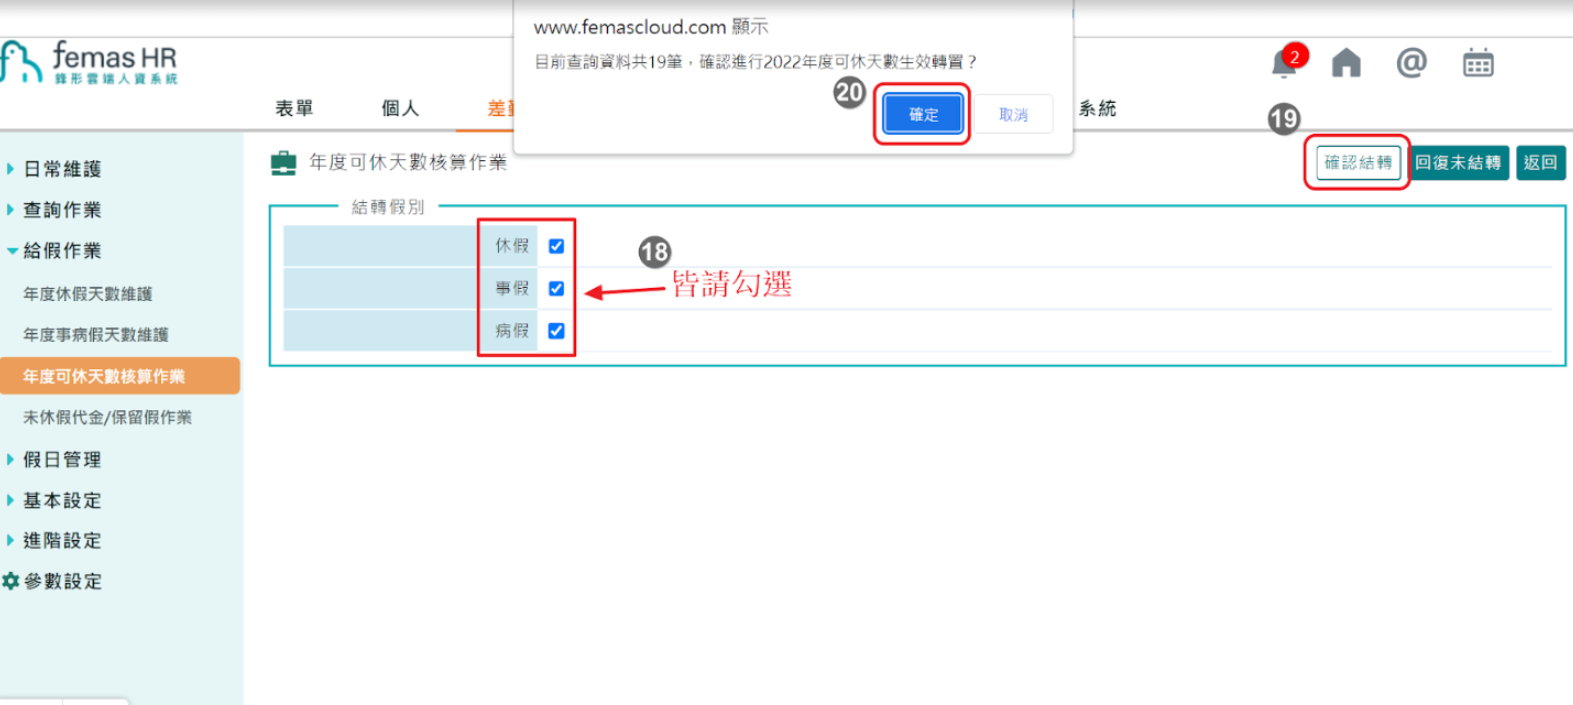Go to the home page icon

tap(1346, 63)
